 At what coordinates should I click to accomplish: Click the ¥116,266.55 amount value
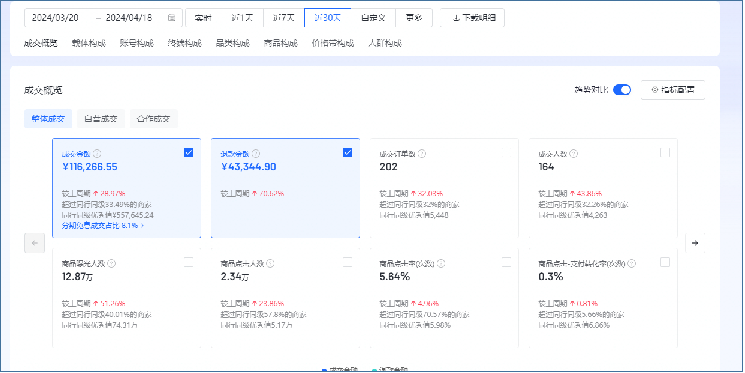pyautogui.click(x=90, y=167)
